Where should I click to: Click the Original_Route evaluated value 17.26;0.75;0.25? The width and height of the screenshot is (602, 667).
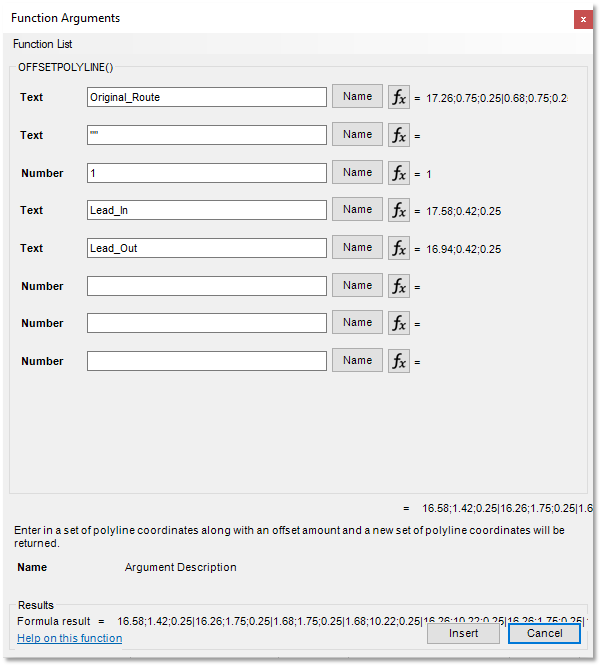click(x=496, y=98)
